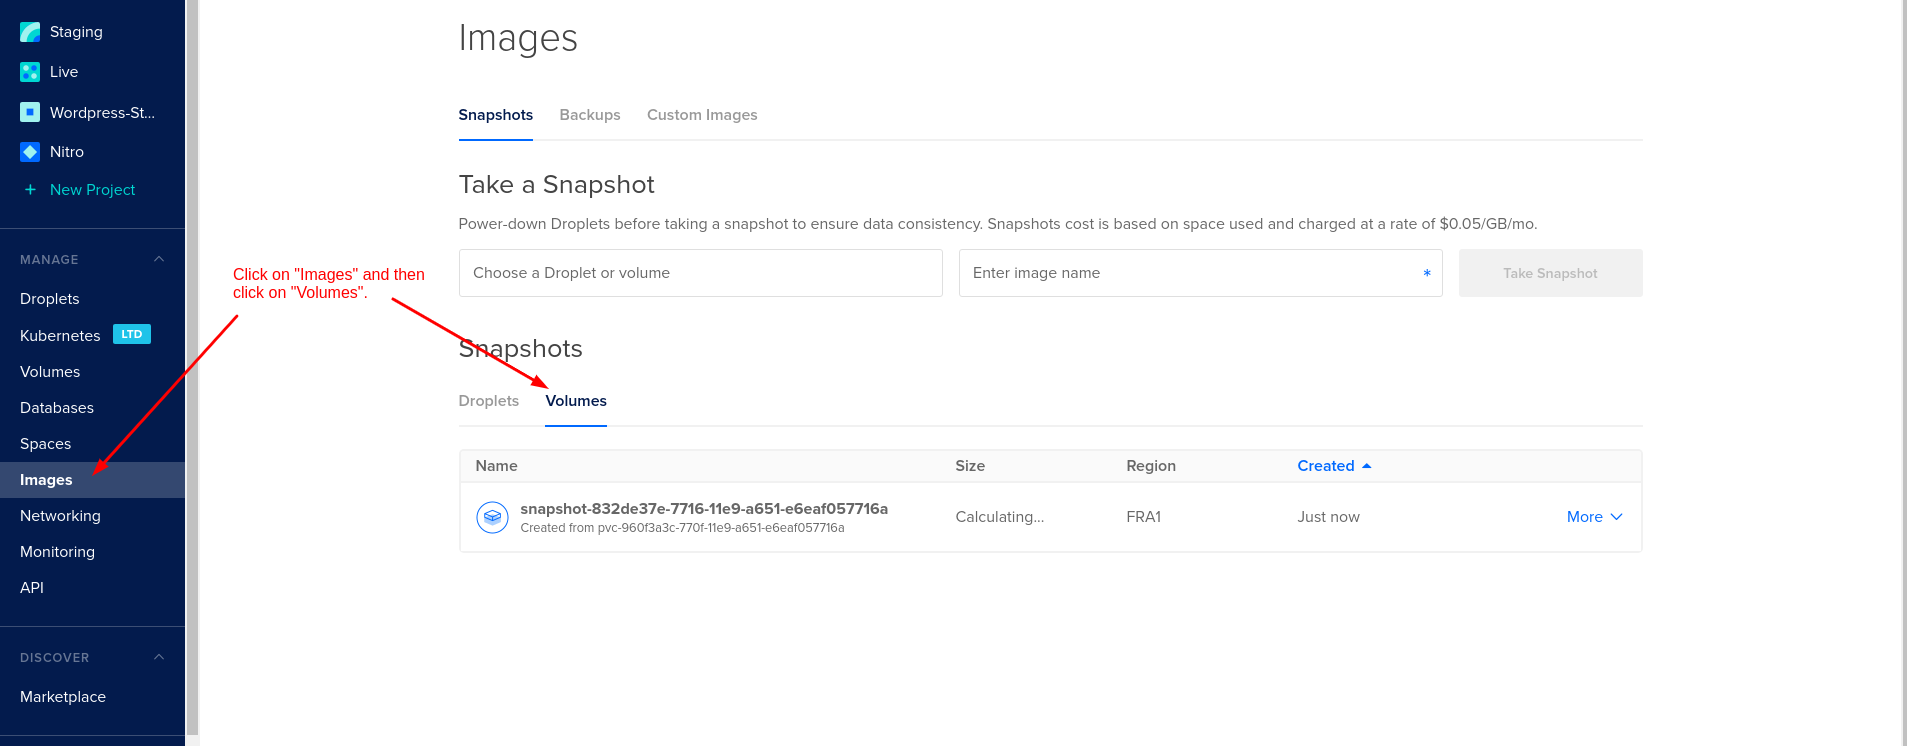Screen dimensions: 1907x746
Task: Open the Choose a Droplet or volume selector
Action: point(700,273)
